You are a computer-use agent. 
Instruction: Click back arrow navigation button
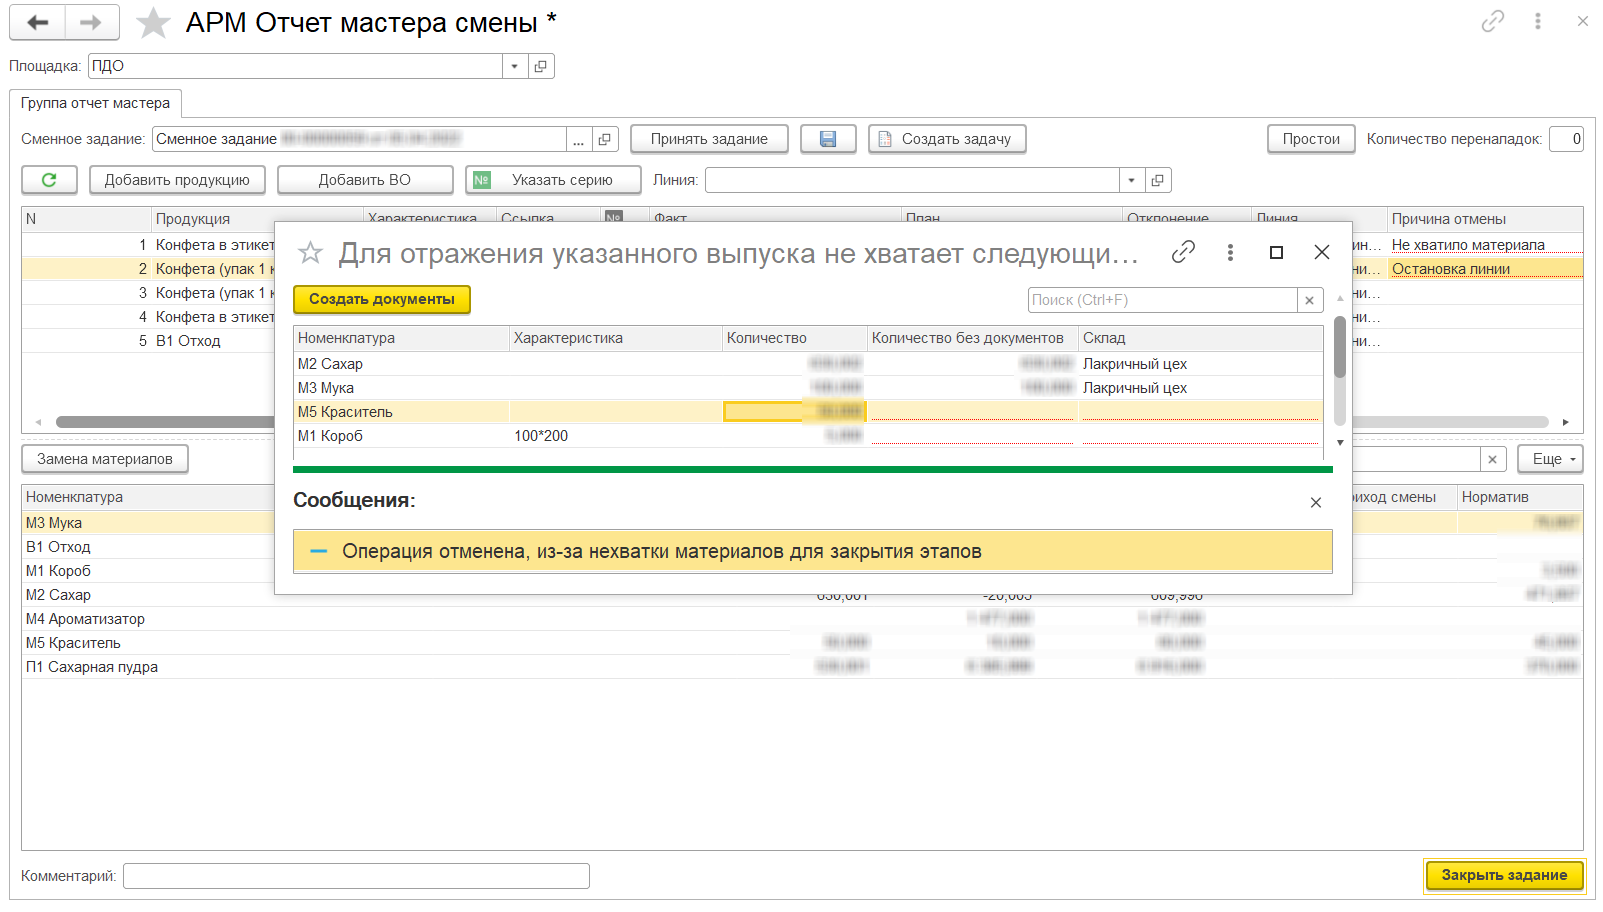(38, 22)
